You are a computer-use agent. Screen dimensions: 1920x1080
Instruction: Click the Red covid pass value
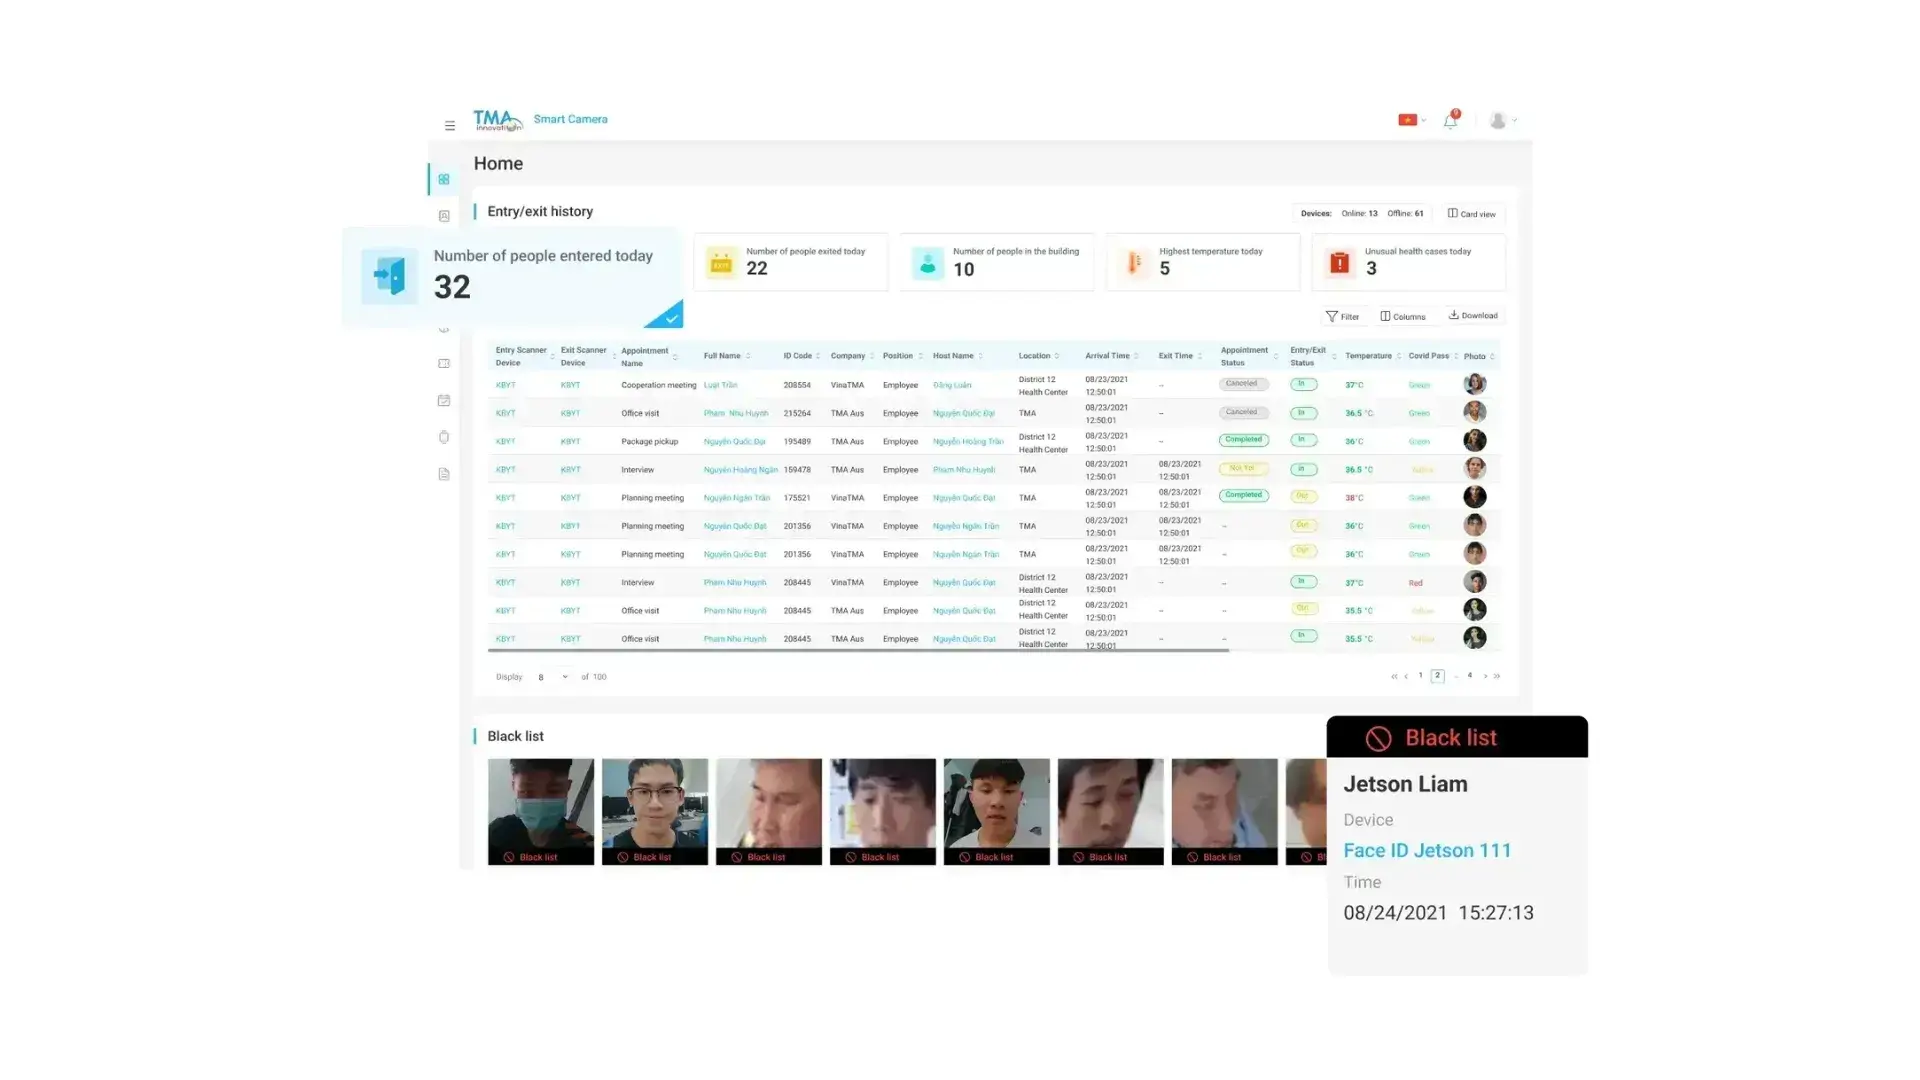point(1415,583)
